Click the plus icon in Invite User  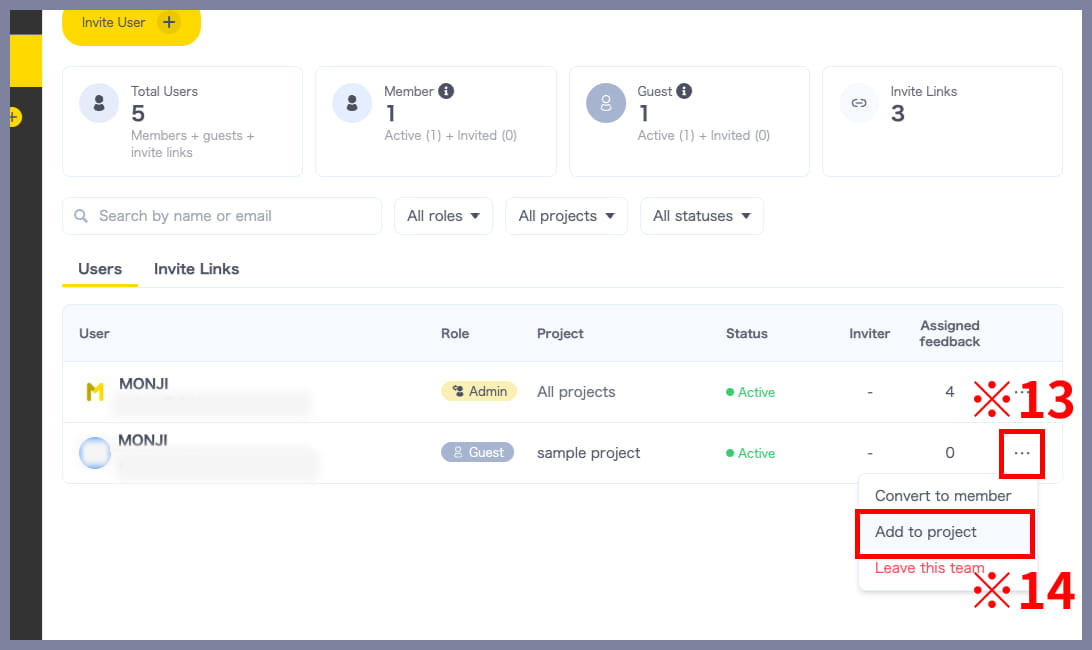pos(169,22)
